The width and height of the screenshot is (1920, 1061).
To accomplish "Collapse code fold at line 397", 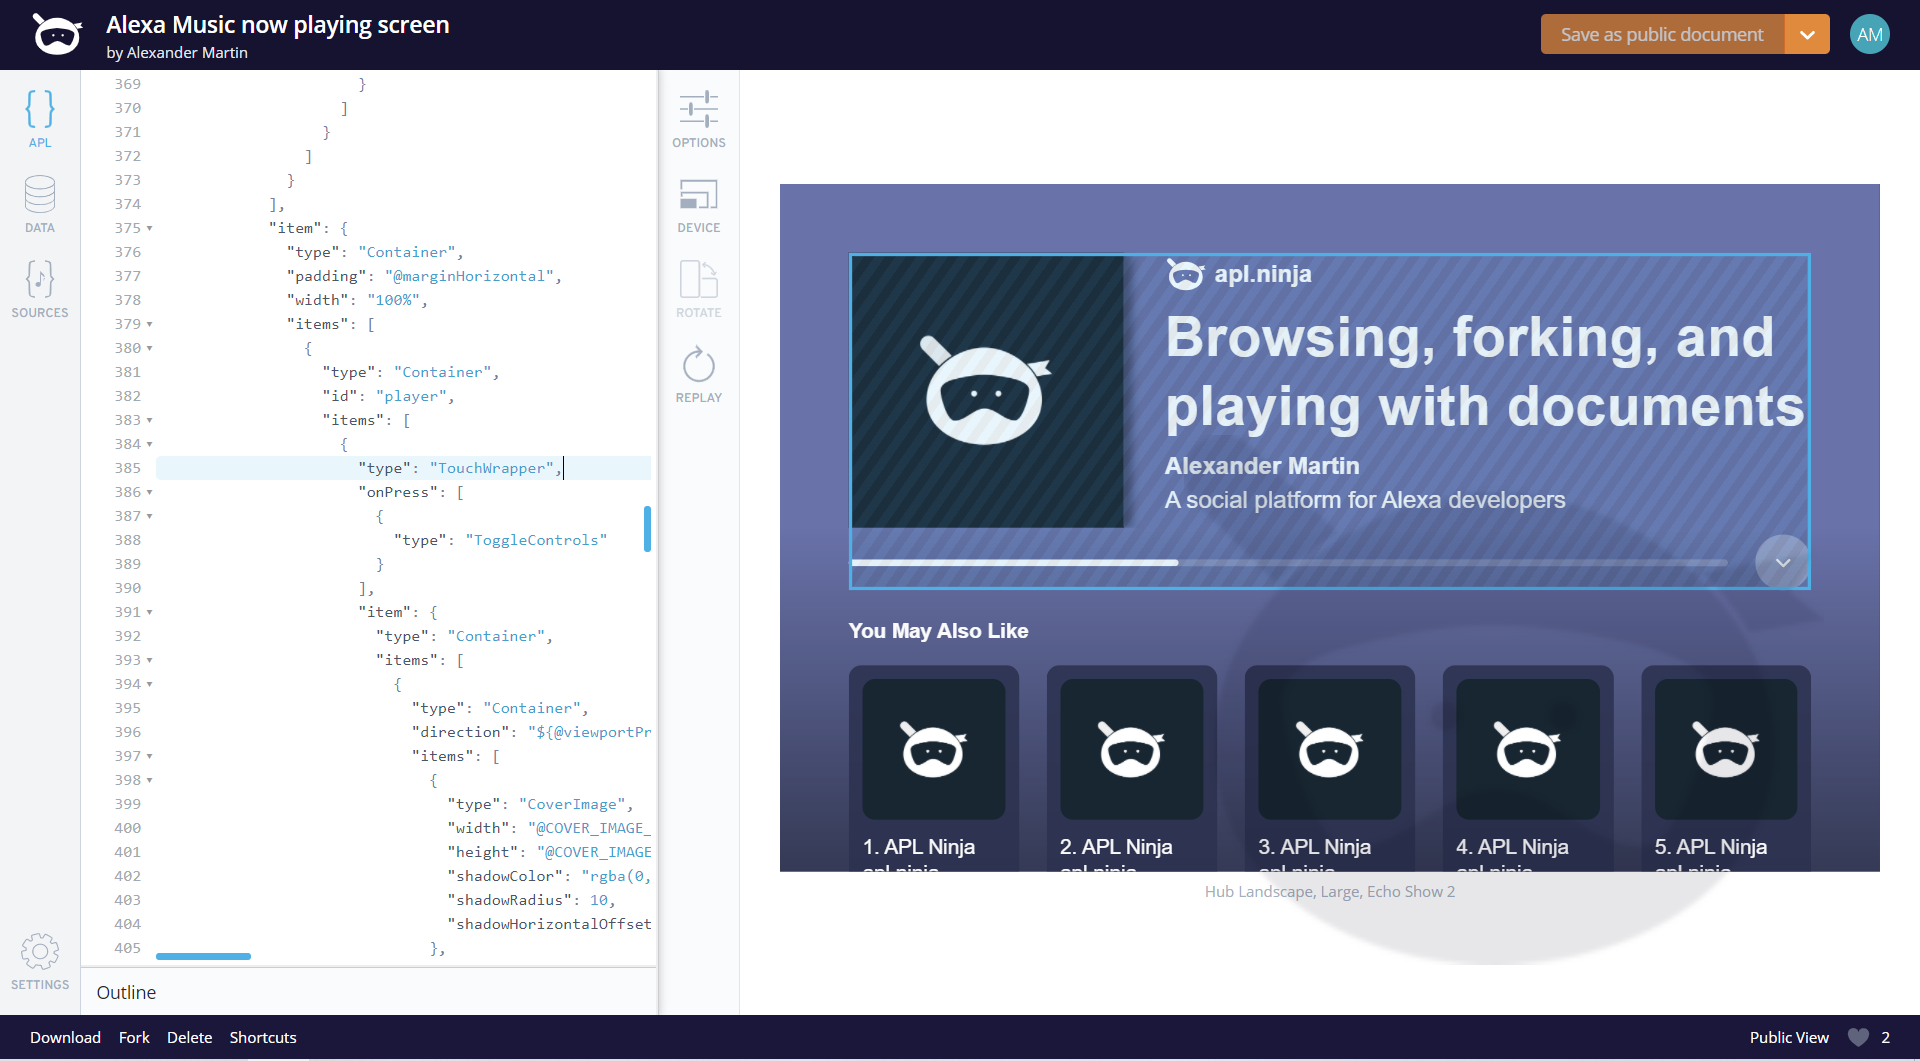I will pos(150,756).
